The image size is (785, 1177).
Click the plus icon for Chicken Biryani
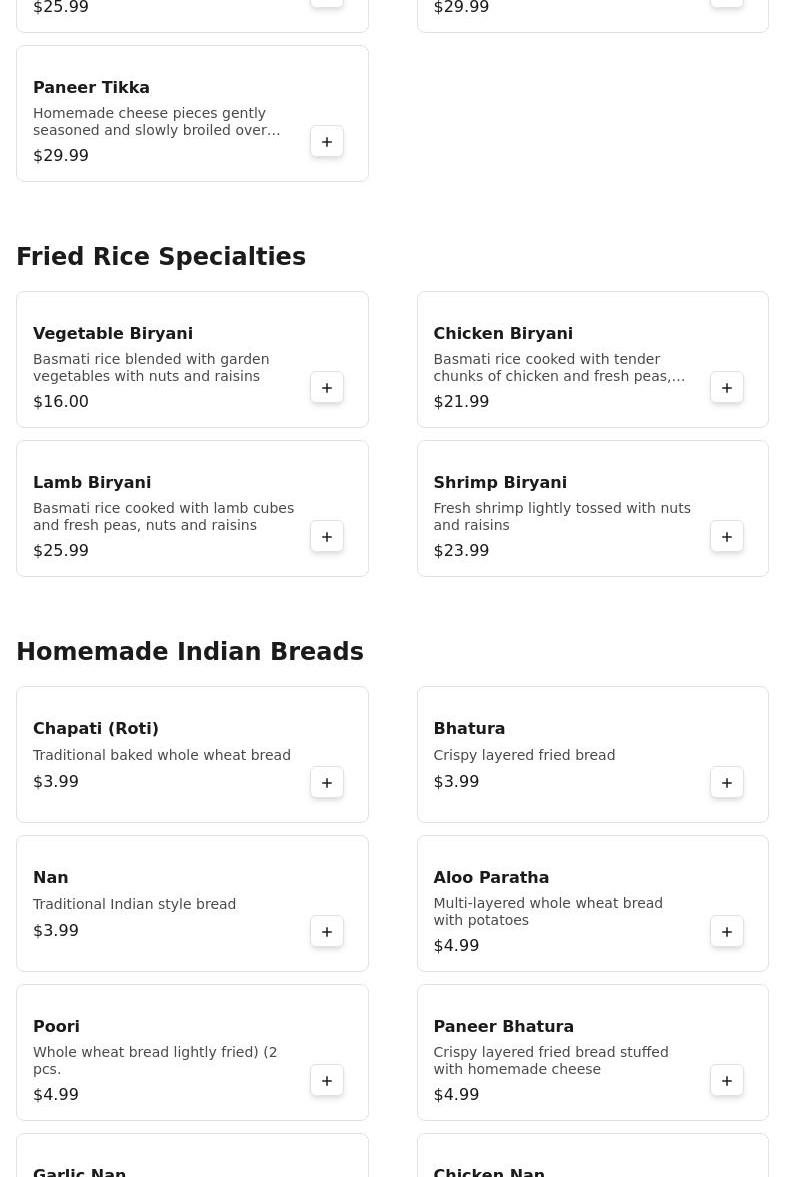[x=727, y=388]
